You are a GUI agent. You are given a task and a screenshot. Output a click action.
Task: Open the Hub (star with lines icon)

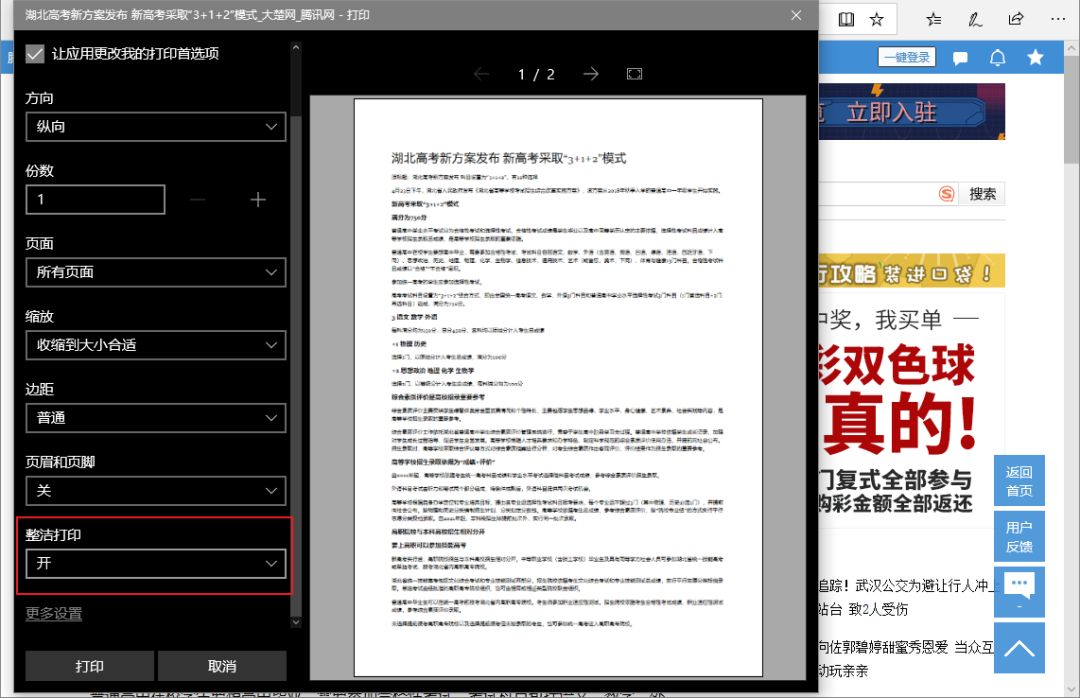point(932,19)
